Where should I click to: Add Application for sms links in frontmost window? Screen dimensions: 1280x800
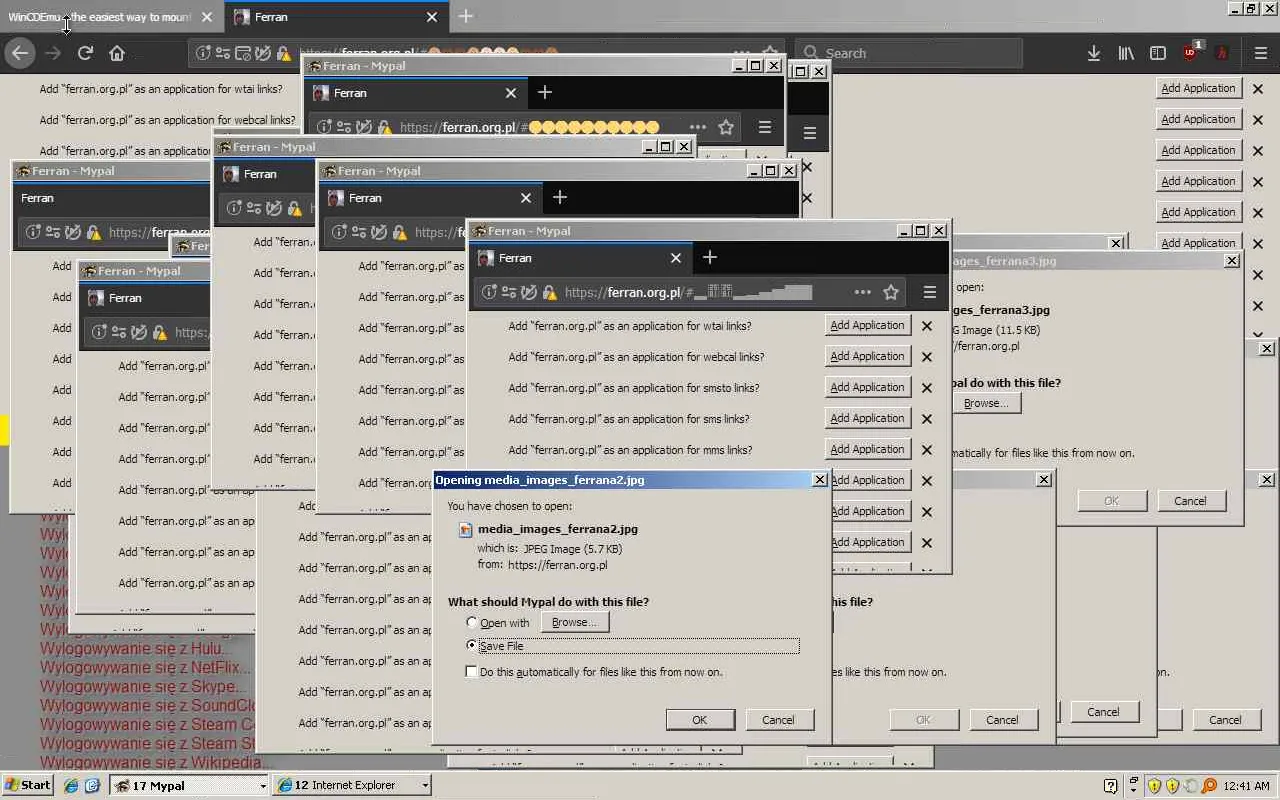(x=867, y=418)
